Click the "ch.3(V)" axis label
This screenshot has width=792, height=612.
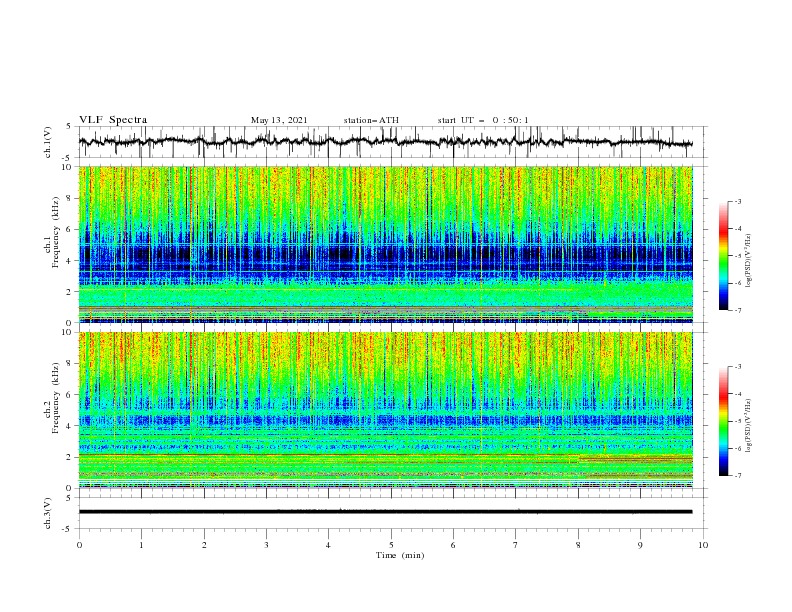click(x=48, y=513)
